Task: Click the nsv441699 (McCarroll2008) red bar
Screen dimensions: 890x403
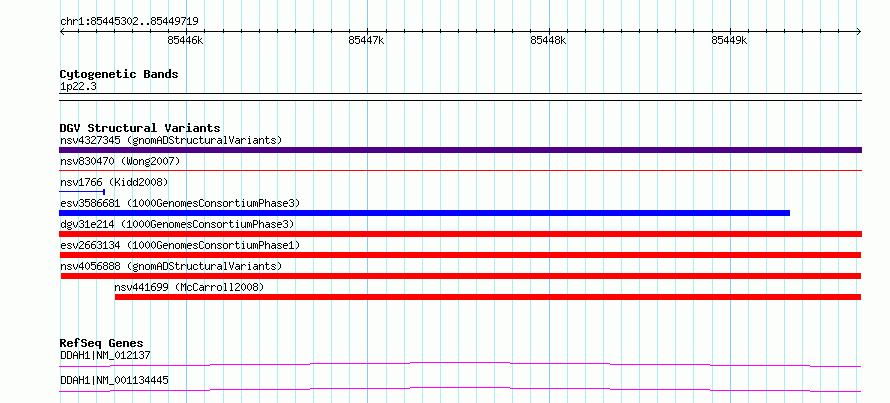Action: tap(488, 297)
